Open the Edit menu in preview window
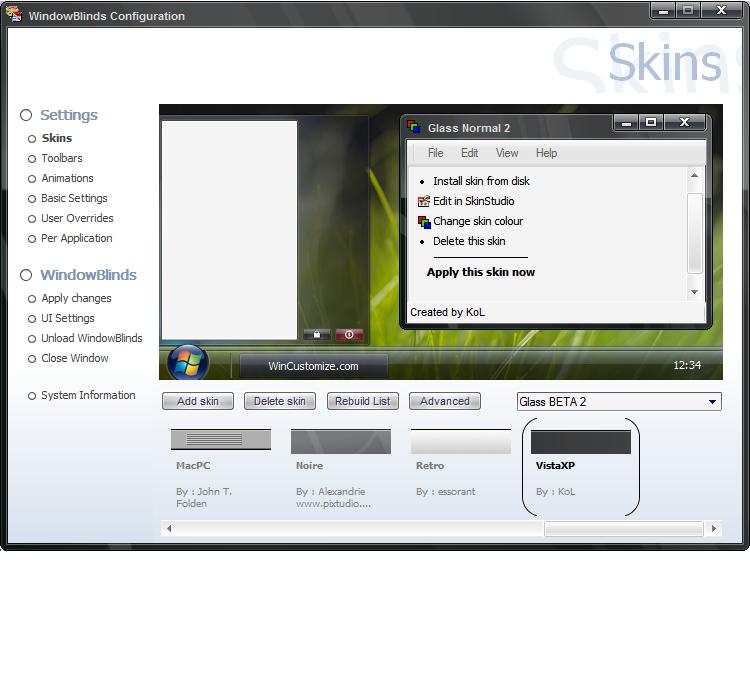Viewport: 750px width, 680px height. coord(469,153)
